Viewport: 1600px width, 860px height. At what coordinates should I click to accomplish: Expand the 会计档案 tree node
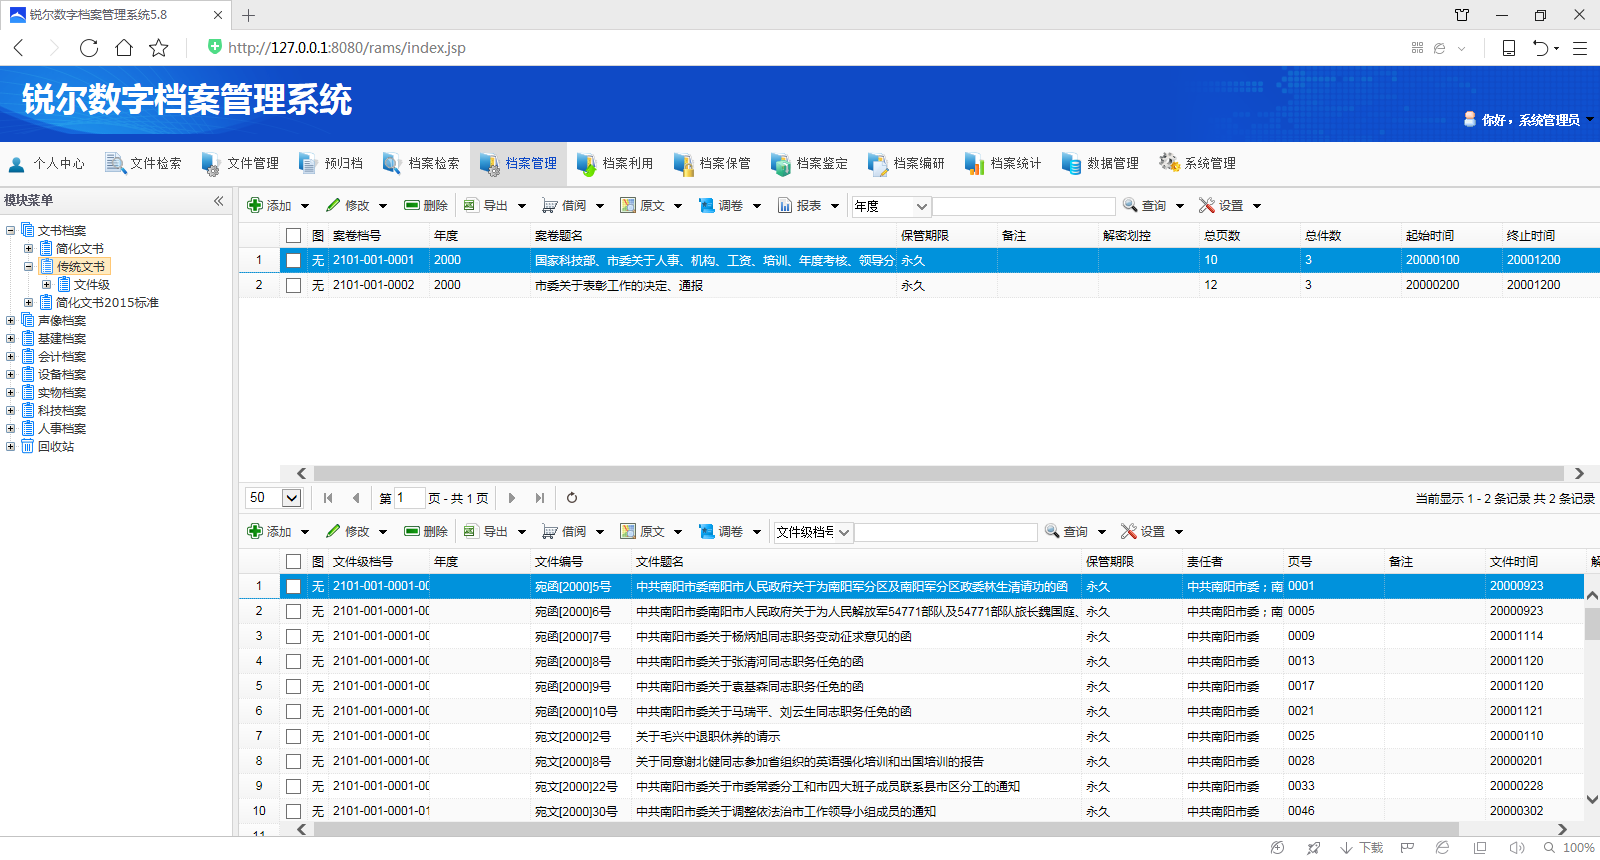point(11,357)
